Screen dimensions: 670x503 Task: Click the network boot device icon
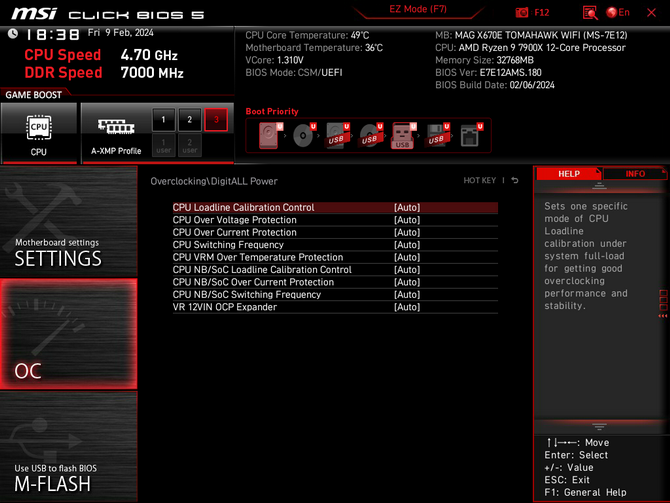[471, 135]
